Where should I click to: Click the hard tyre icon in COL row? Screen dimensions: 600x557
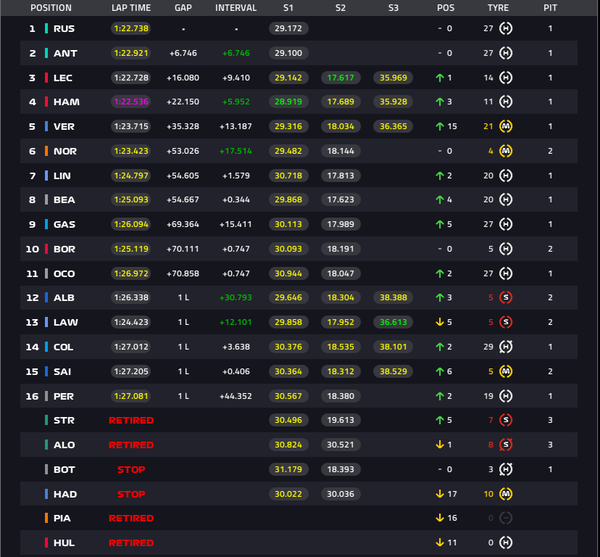505,347
